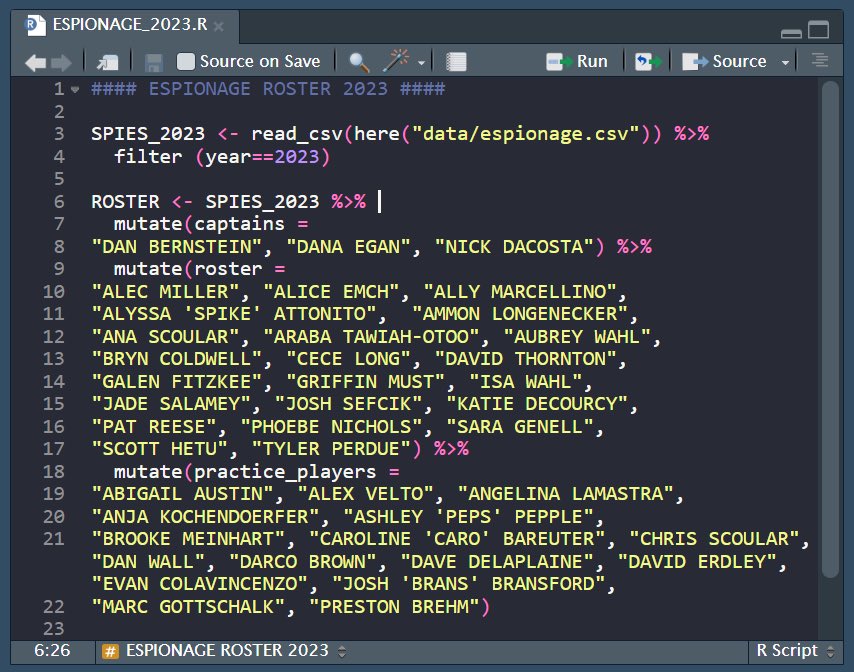Click line number 21 in gutter

[x=53, y=539]
